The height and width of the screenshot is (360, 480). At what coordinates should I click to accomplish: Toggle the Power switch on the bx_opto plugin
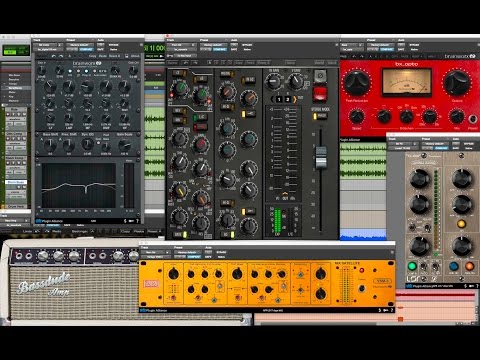coord(473,119)
